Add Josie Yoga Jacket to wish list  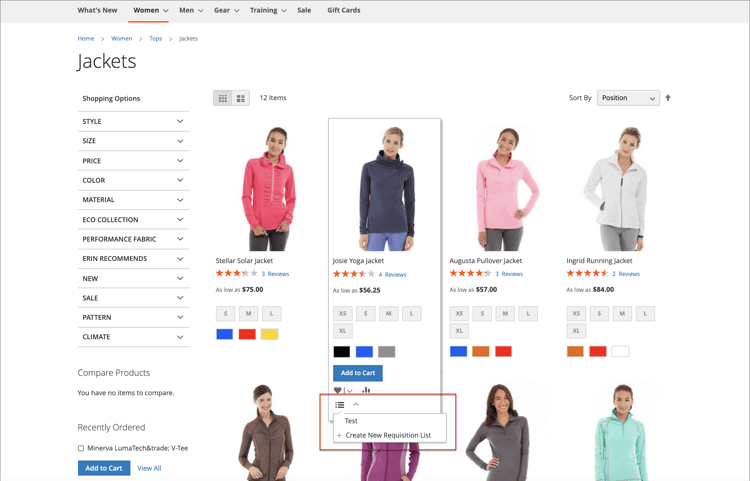(x=338, y=390)
